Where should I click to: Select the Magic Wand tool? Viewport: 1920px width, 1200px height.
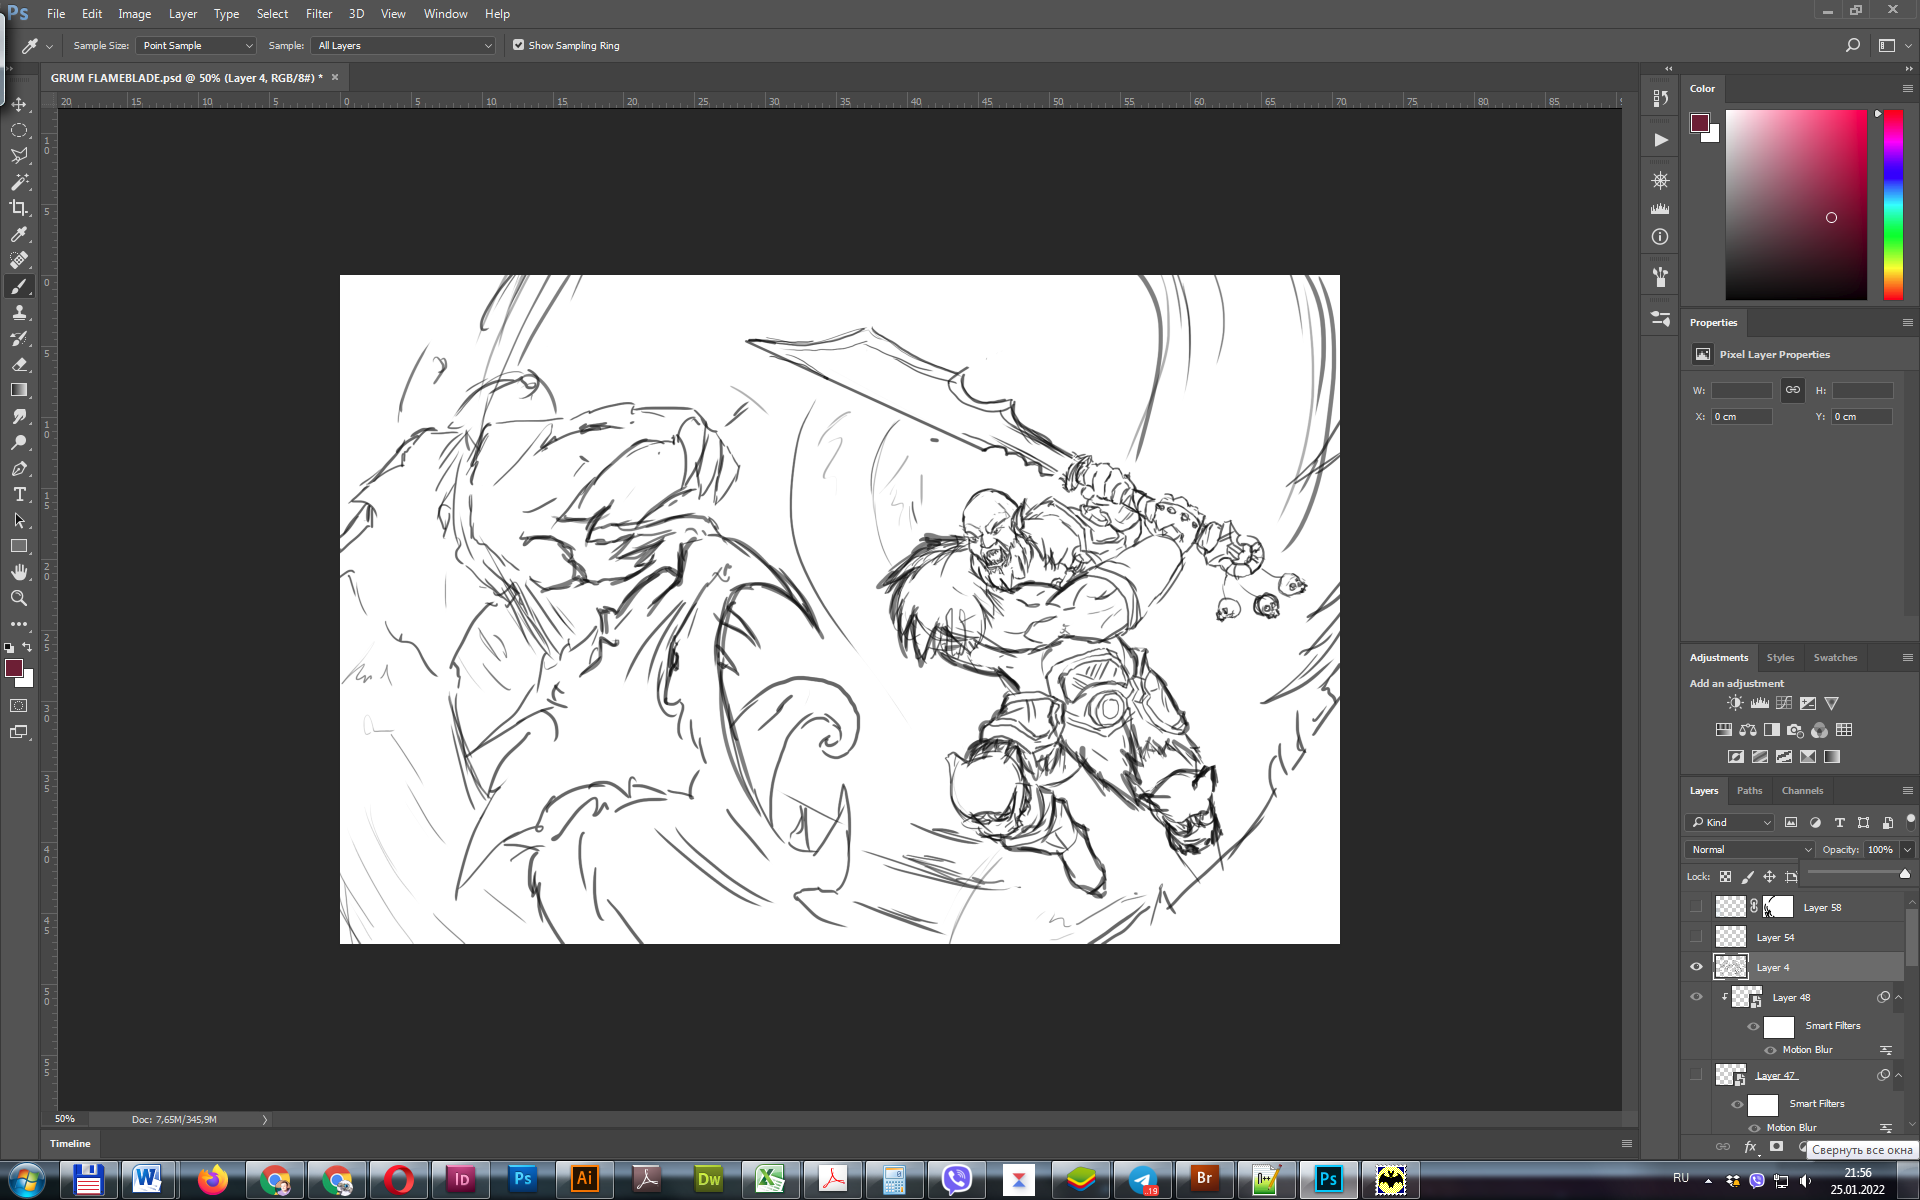pos(19,182)
